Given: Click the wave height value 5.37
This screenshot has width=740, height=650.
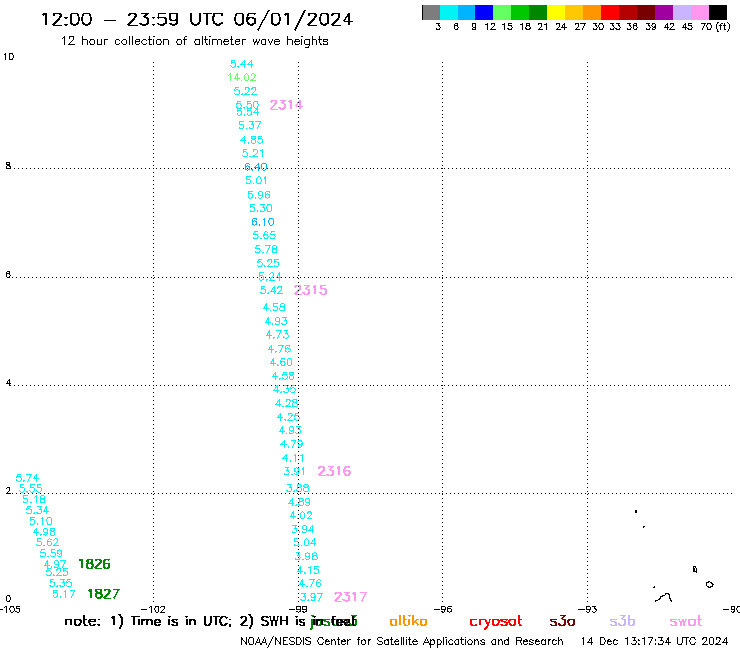Looking at the screenshot, I should 250,126.
